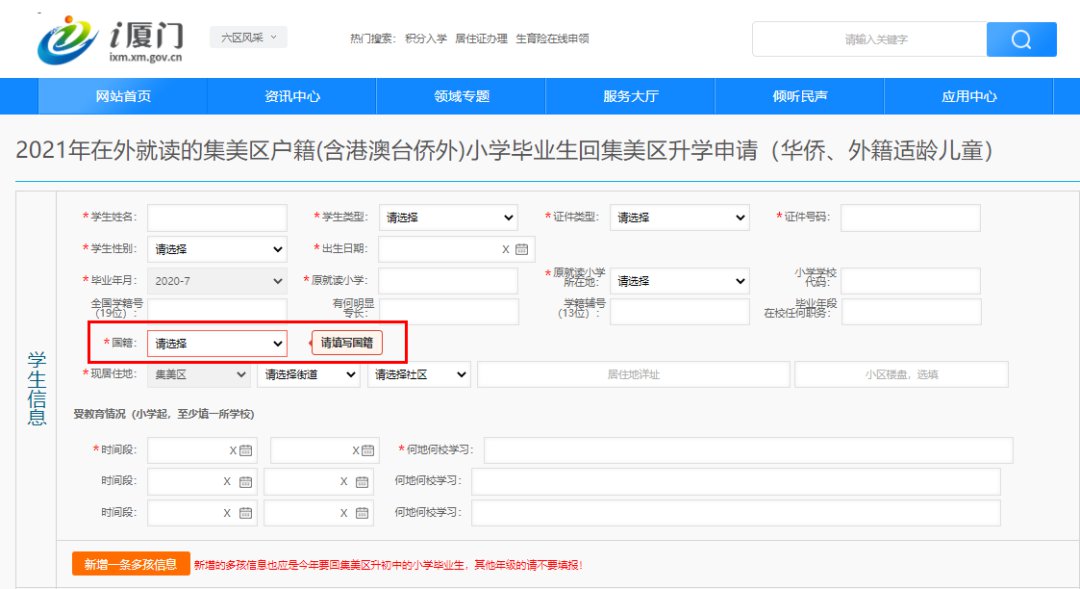1080x589 pixels.
Task: Clear the 出生日期 field with X
Action: tap(505, 250)
